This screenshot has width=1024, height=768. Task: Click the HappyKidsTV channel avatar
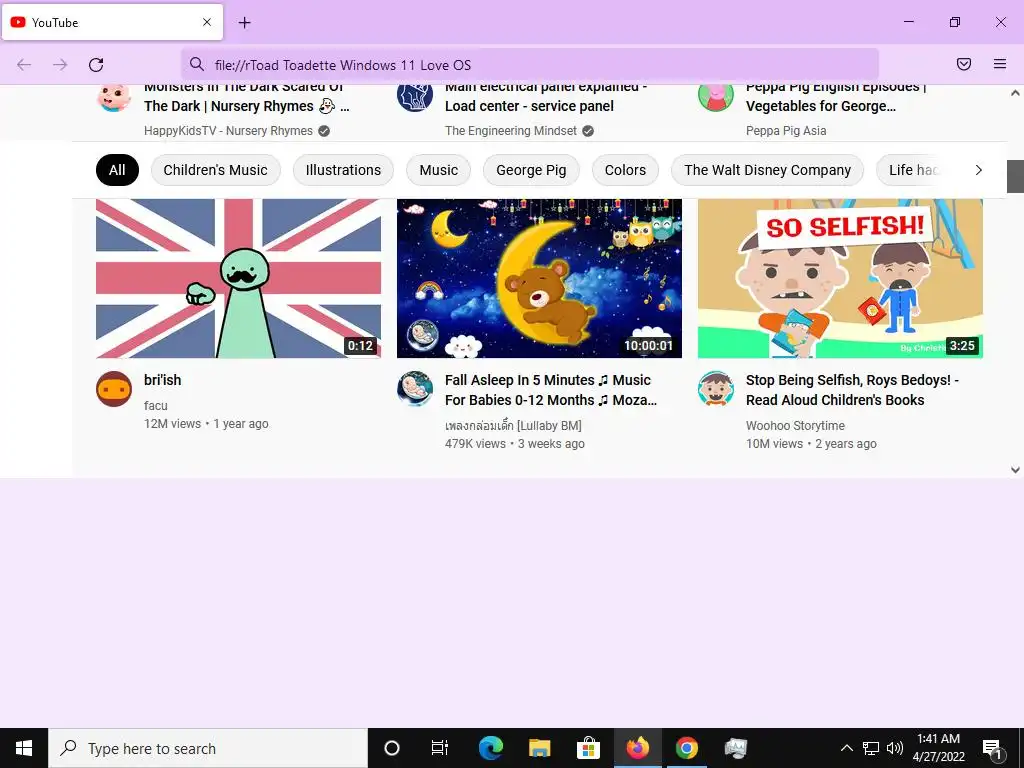coord(114,97)
